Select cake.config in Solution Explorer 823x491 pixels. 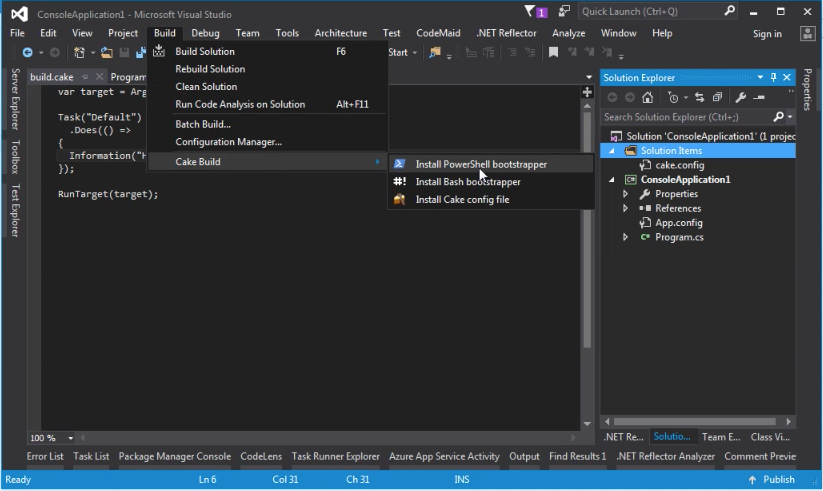[x=679, y=165]
